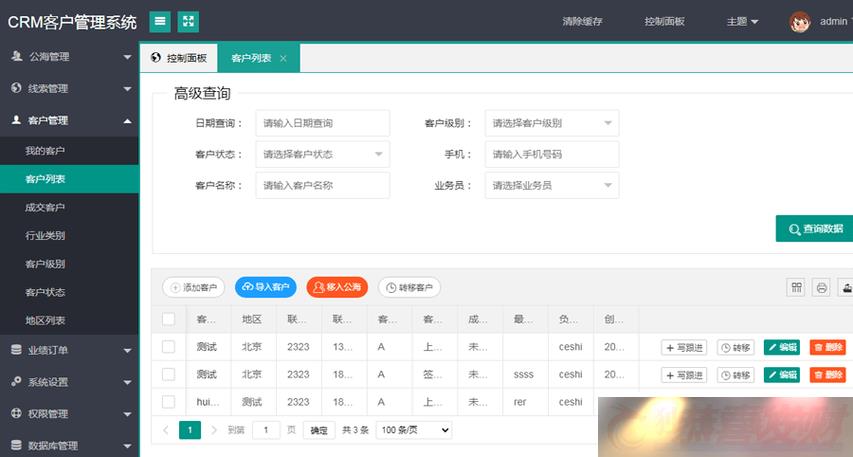Click the blue 导入客户 button

265,287
